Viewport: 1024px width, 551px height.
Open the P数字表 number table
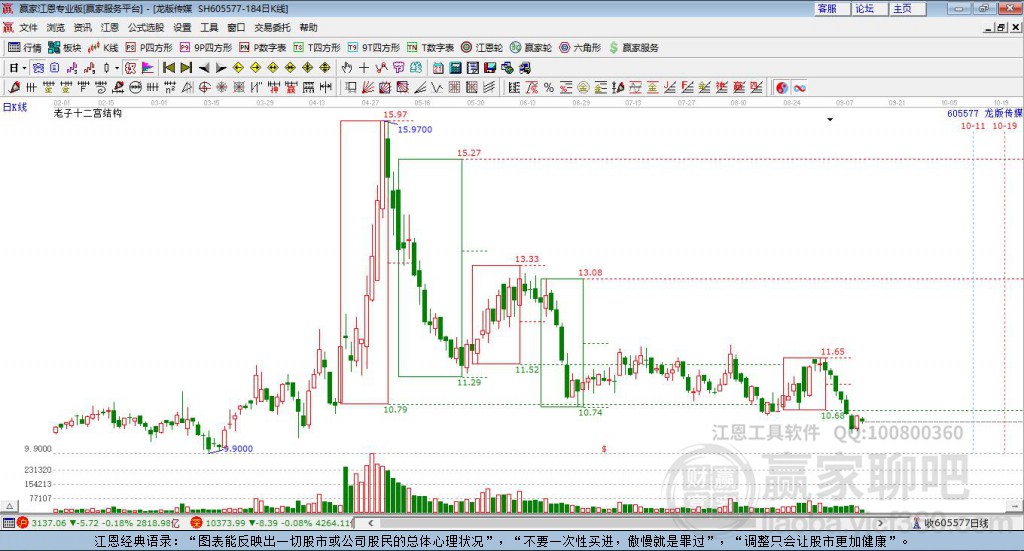[x=263, y=48]
